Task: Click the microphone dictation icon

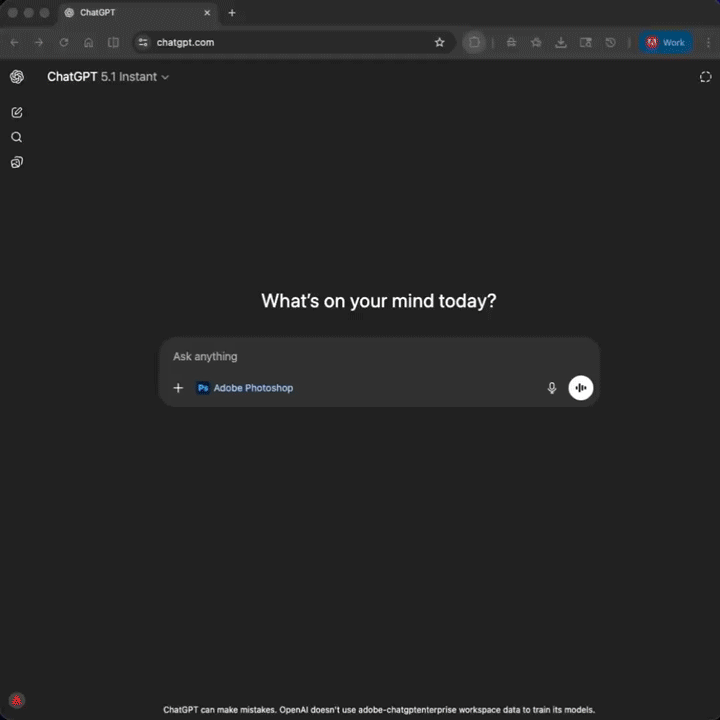Action: [552, 388]
